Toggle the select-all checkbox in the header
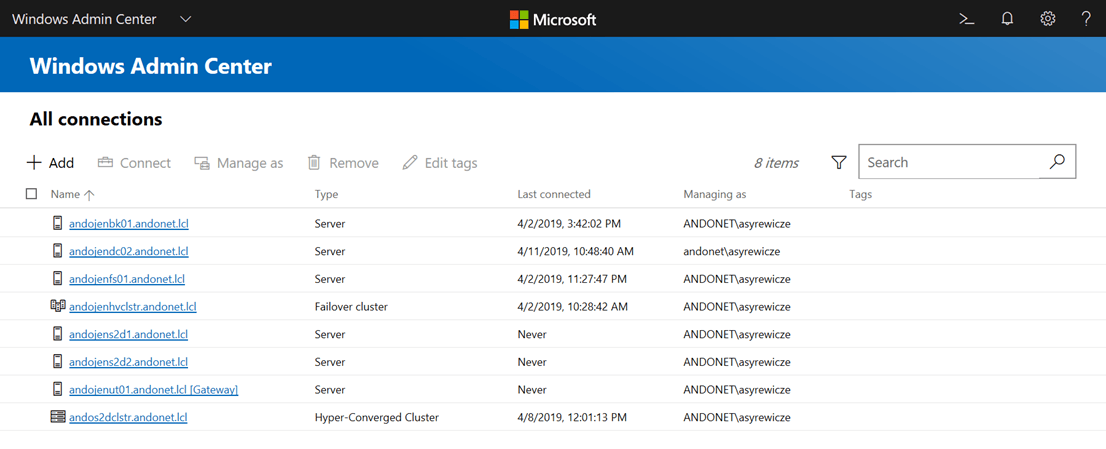The height and width of the screenshot is (449, 1106). tap(31, 194)
